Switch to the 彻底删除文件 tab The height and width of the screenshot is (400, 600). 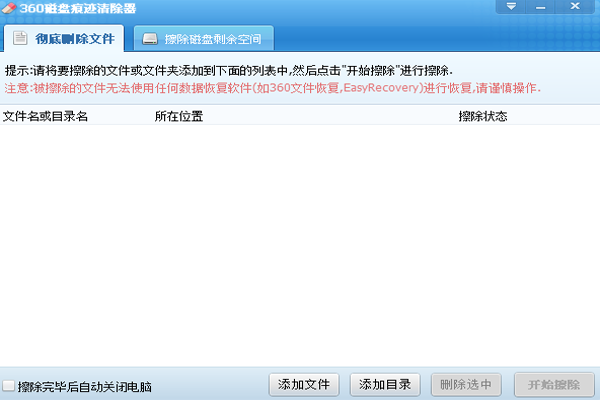(75, 41)
